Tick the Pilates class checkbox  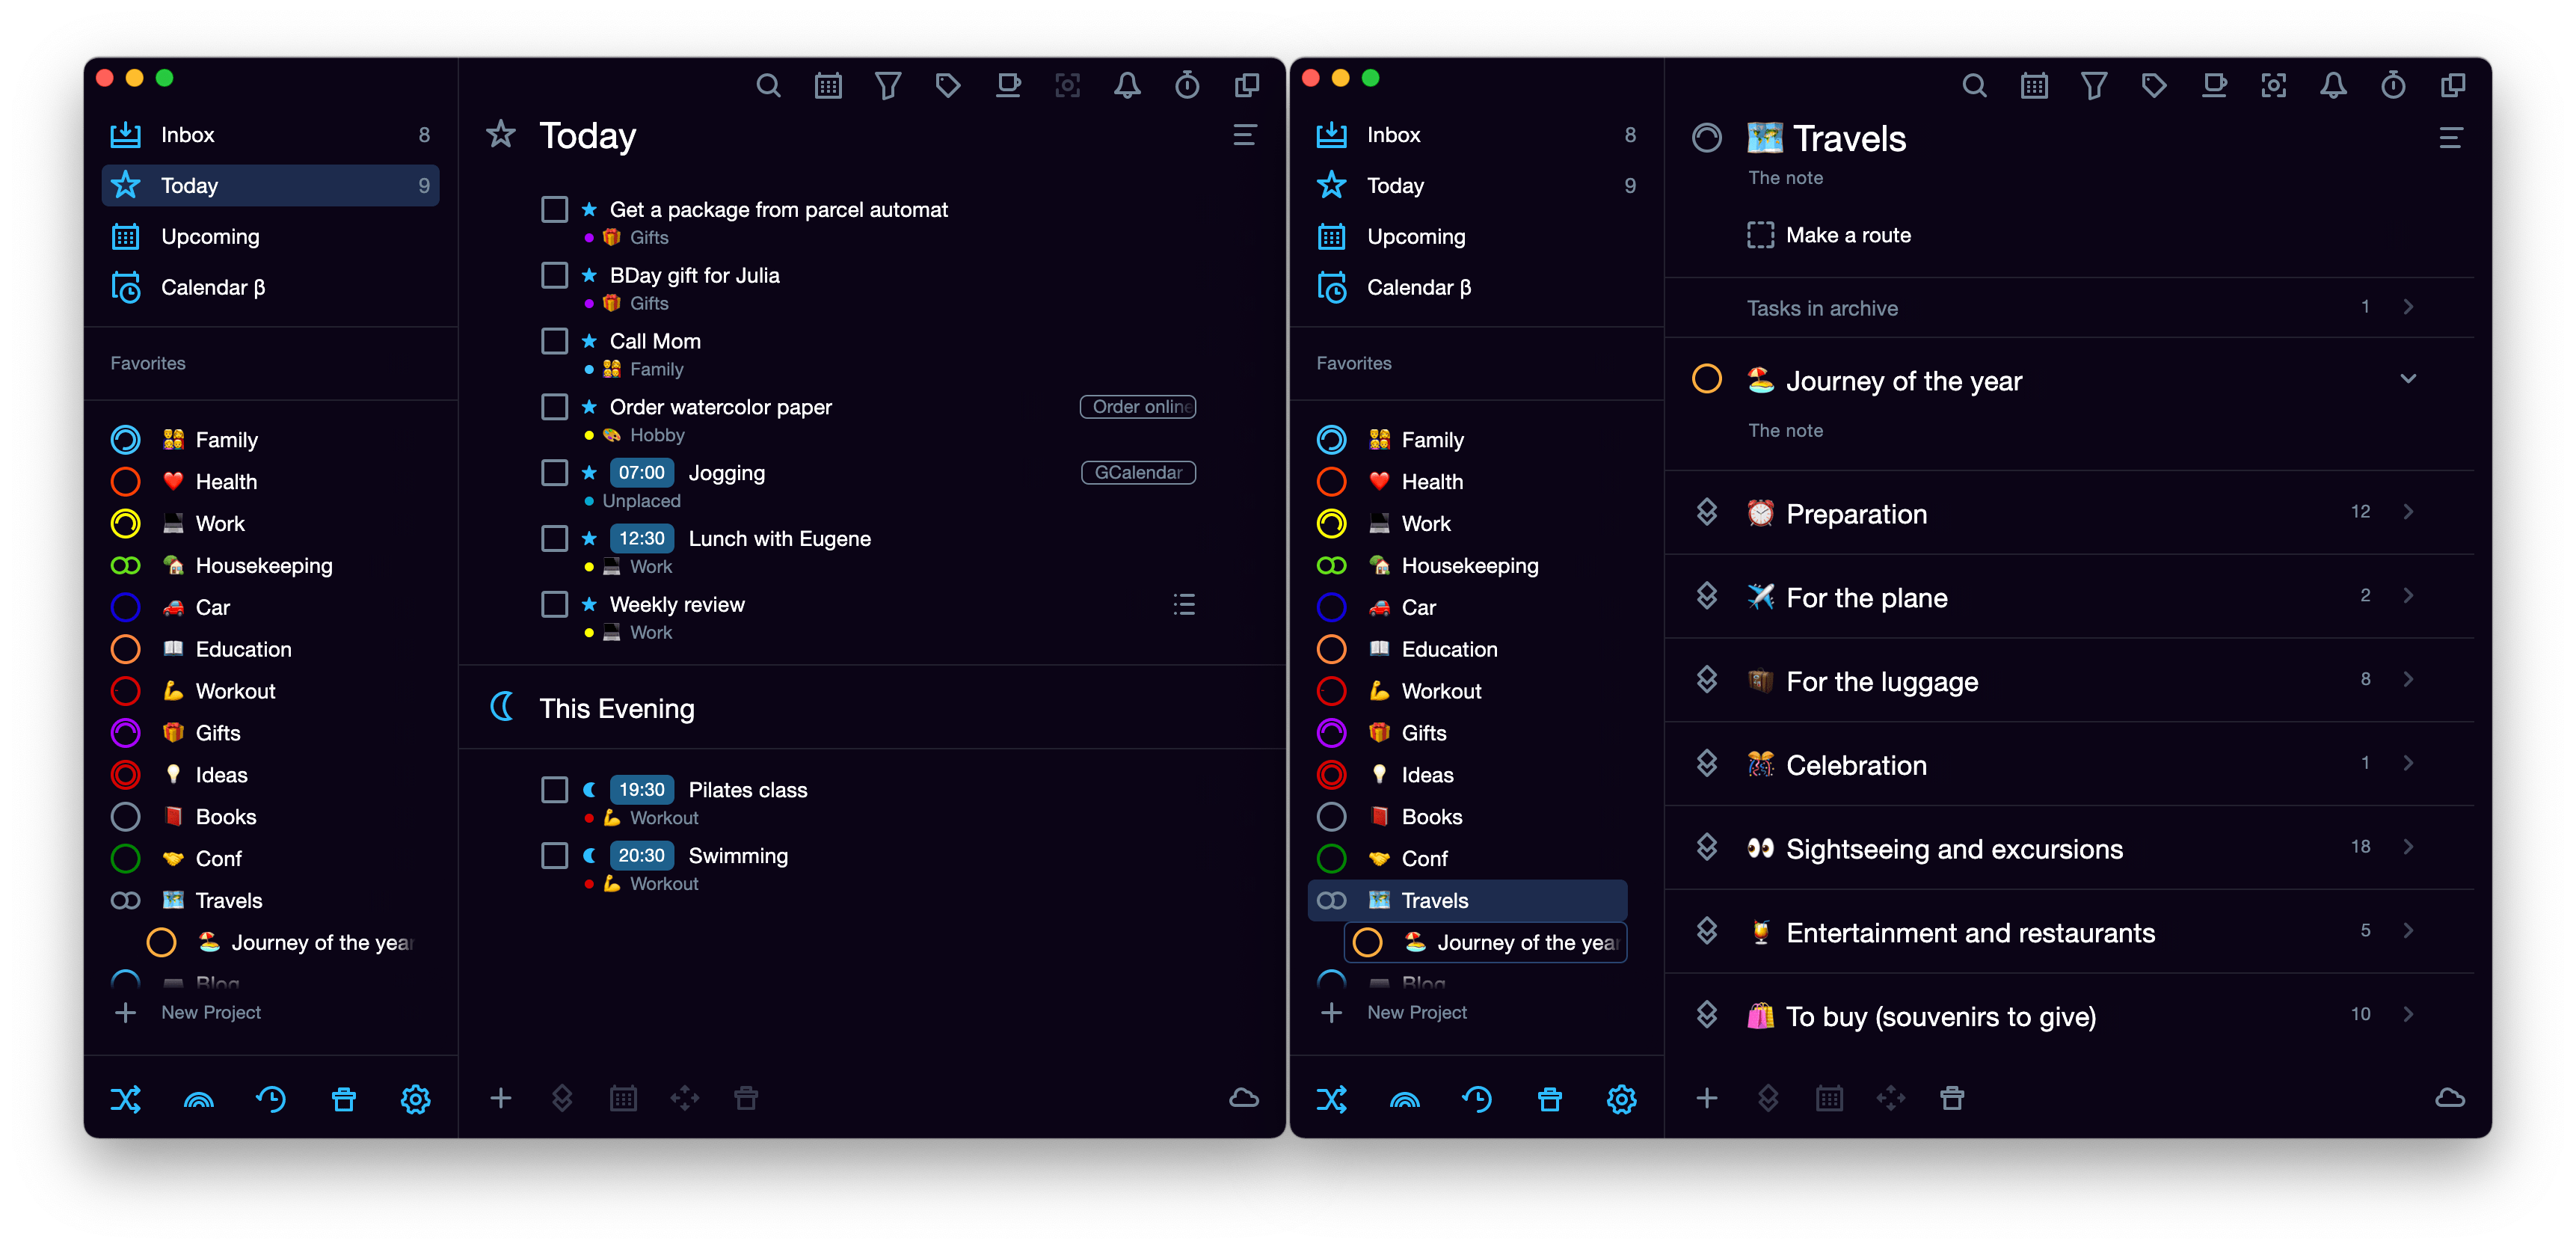[x=554, y=789]
